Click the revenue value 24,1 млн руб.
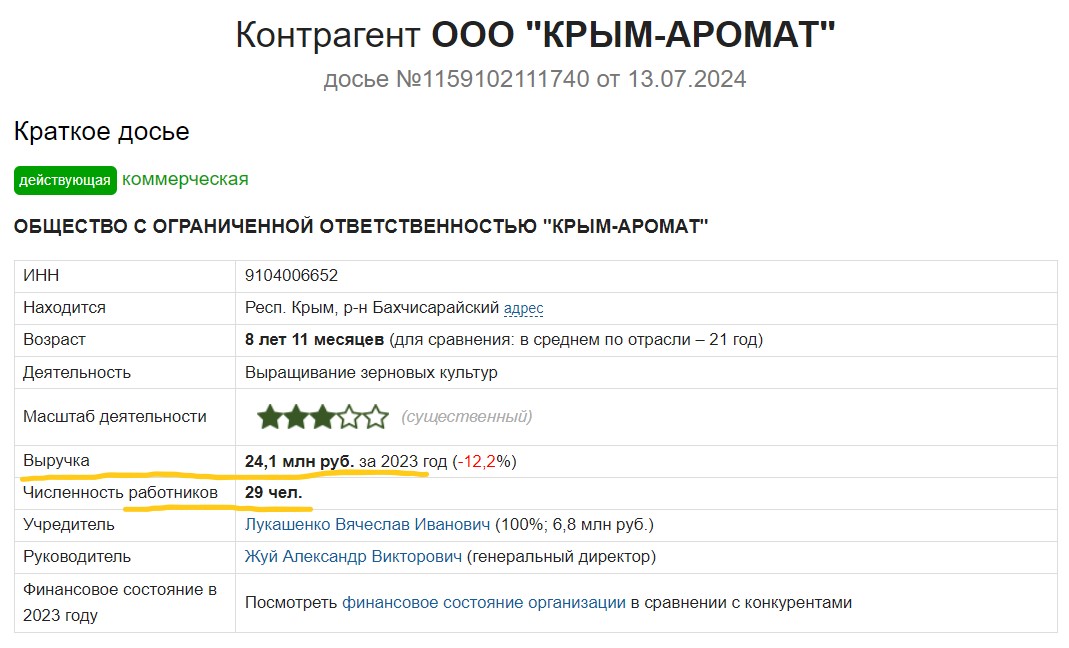Screen dimensions: 1069x648 pyautogui.click(x=299, y=461)
